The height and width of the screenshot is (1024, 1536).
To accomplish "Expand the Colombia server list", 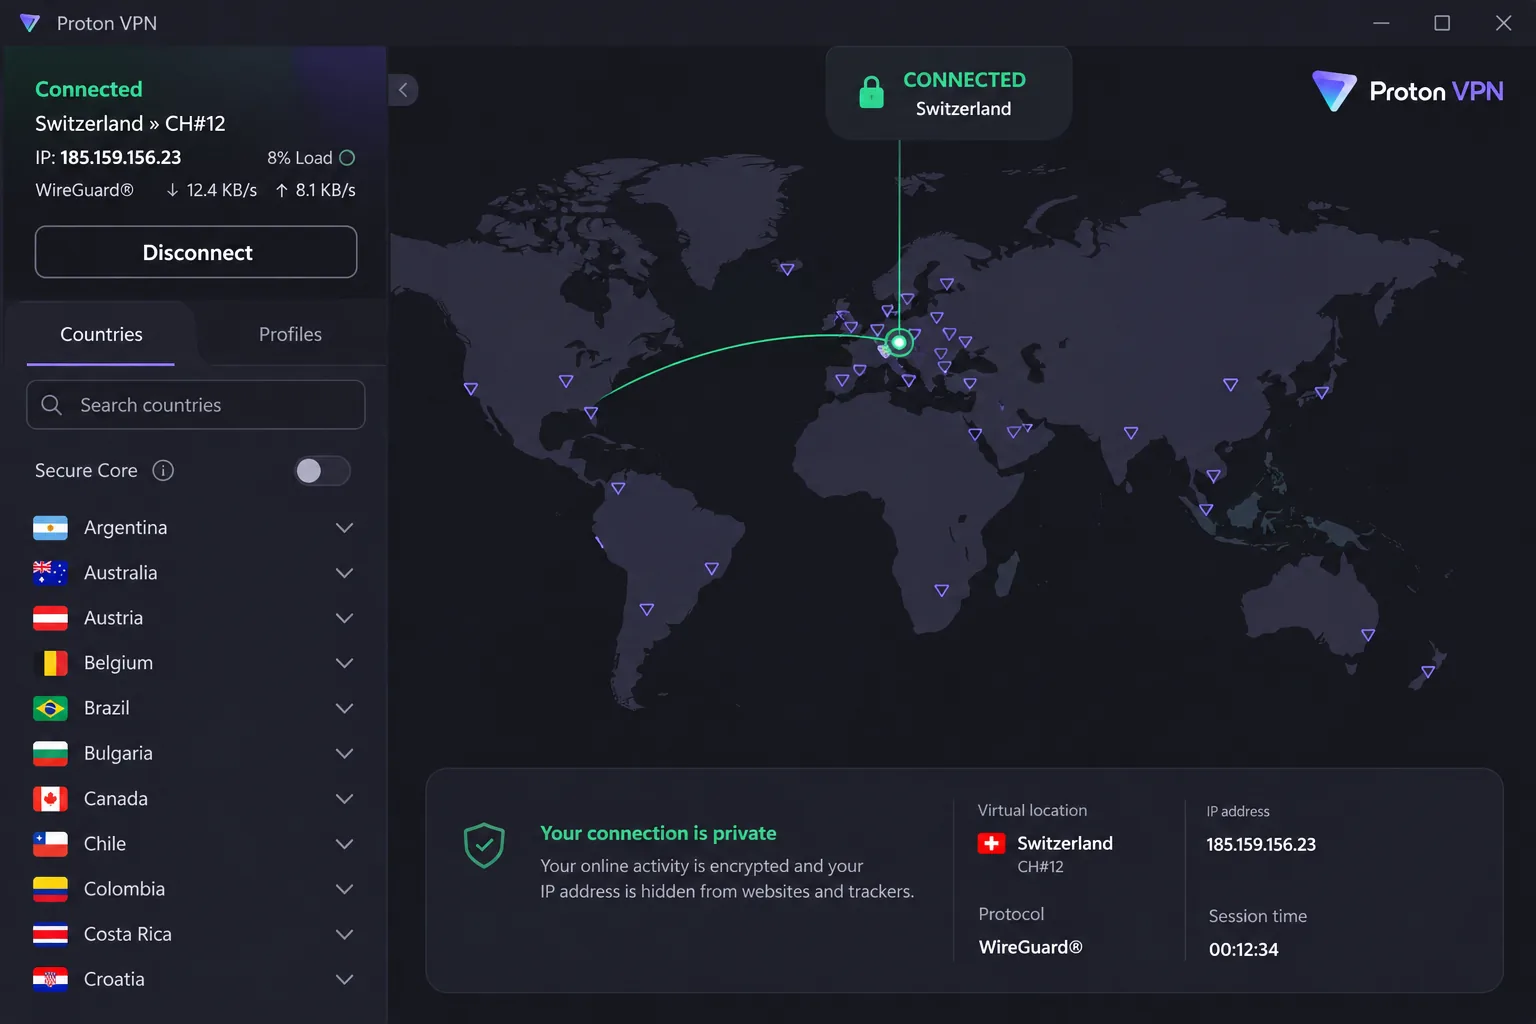I will [x=344, y=889].
